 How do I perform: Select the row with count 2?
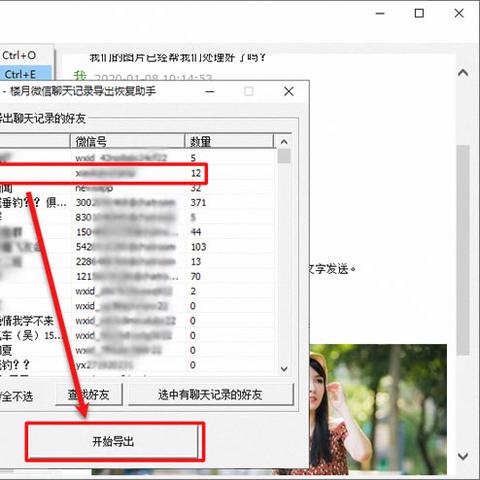coord(137,291)
